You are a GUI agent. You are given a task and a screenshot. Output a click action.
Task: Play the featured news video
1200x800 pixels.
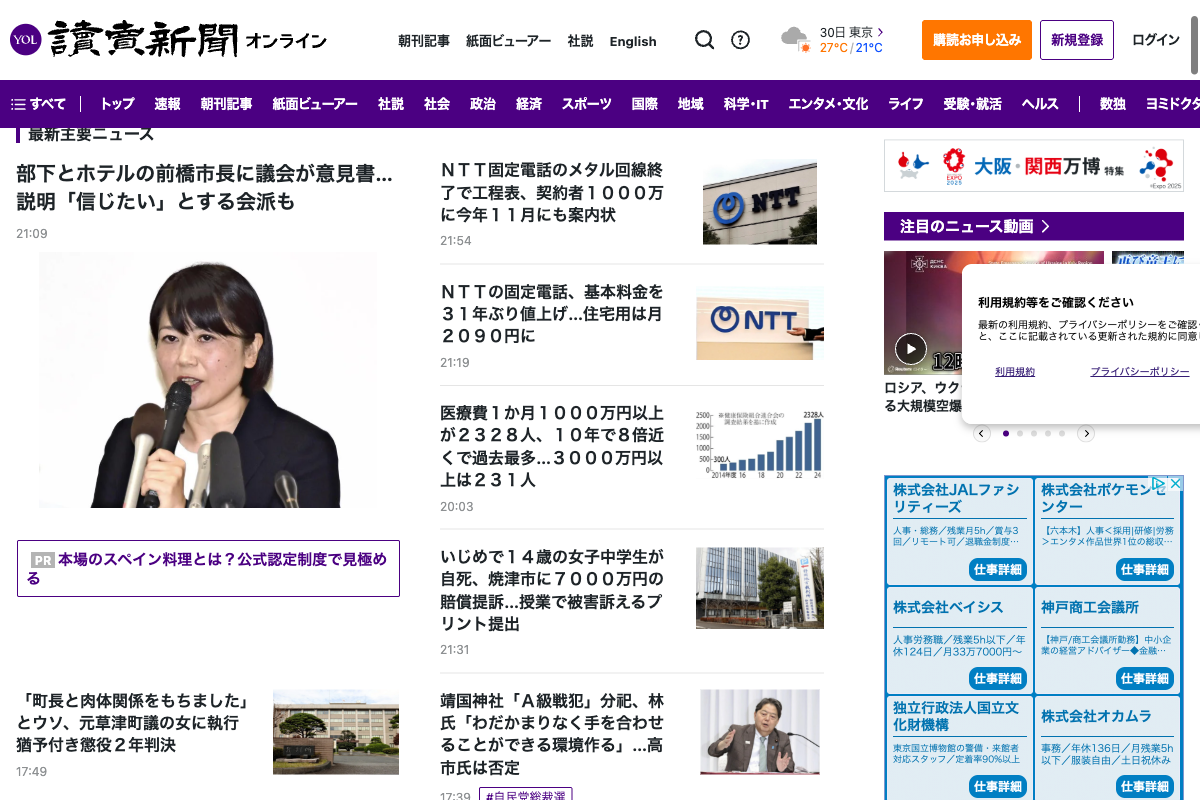coord(910,348)
